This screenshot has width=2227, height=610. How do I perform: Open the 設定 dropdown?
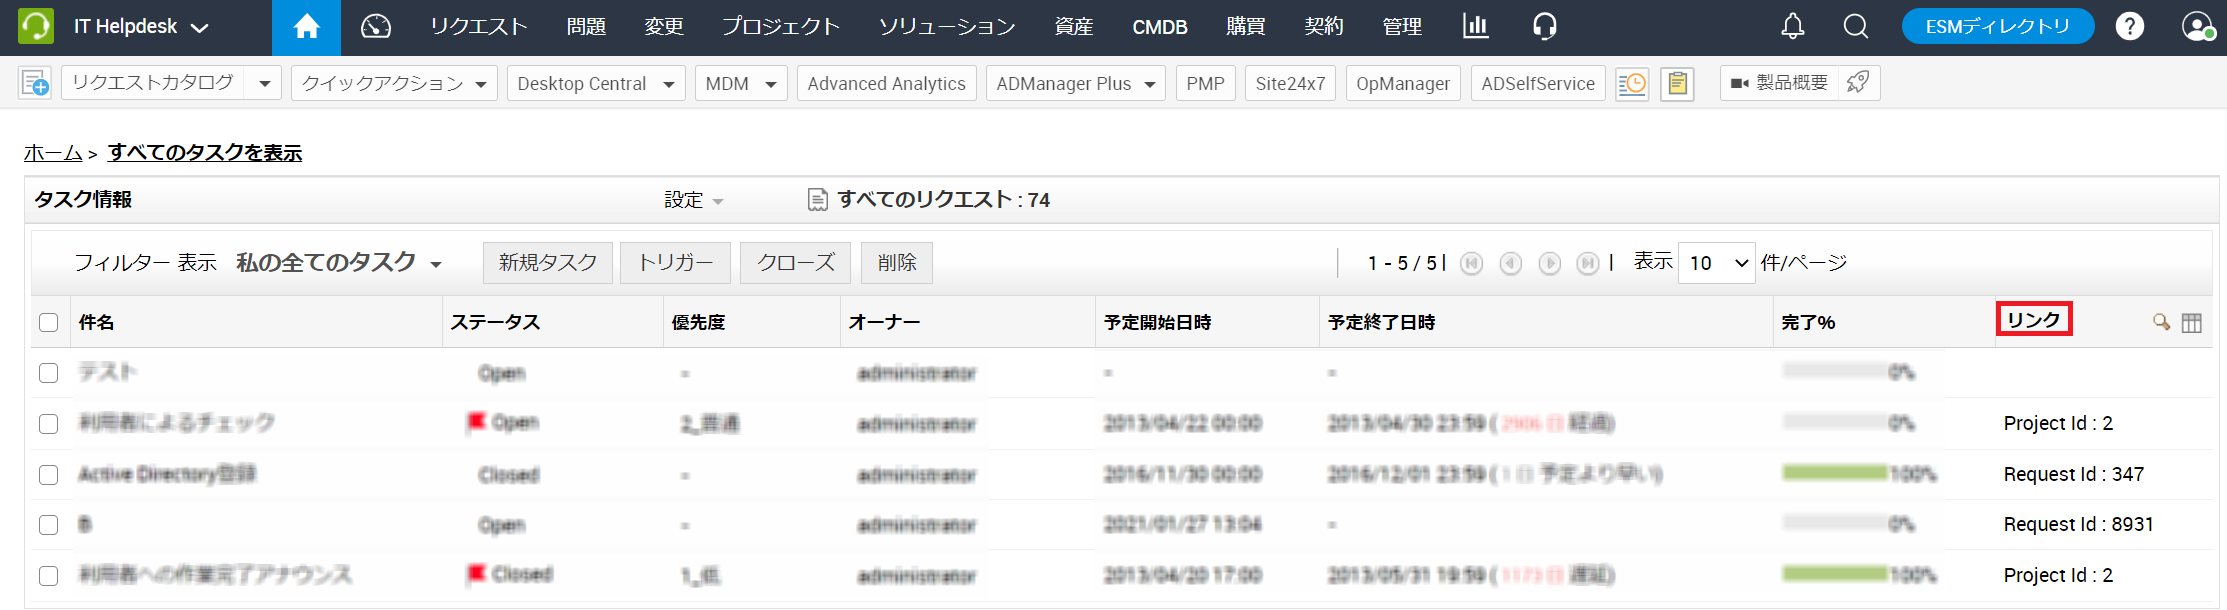pos(694,200)
